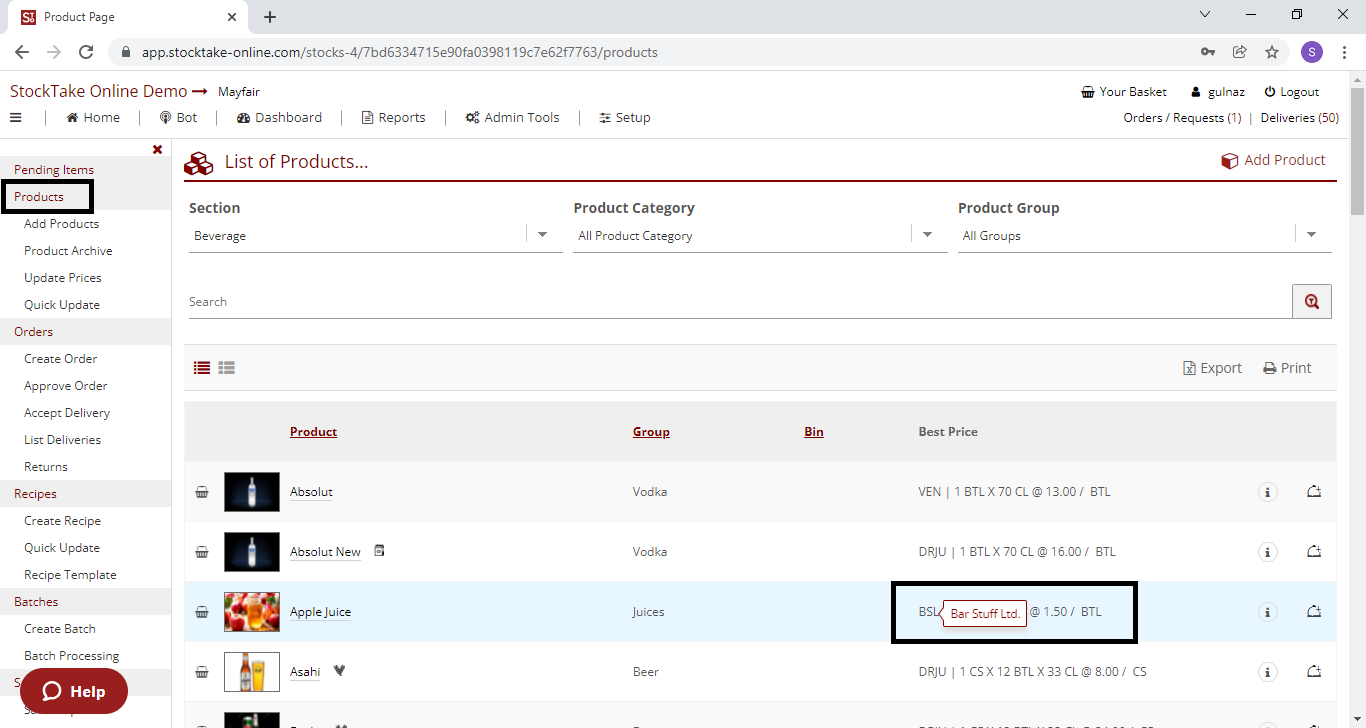Sort by Product column header

[313, 432]
